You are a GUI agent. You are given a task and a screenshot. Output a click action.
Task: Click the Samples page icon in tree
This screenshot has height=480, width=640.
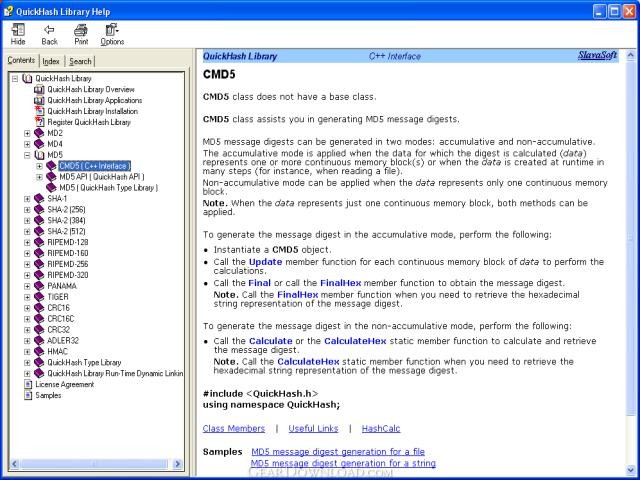point(28,396)
